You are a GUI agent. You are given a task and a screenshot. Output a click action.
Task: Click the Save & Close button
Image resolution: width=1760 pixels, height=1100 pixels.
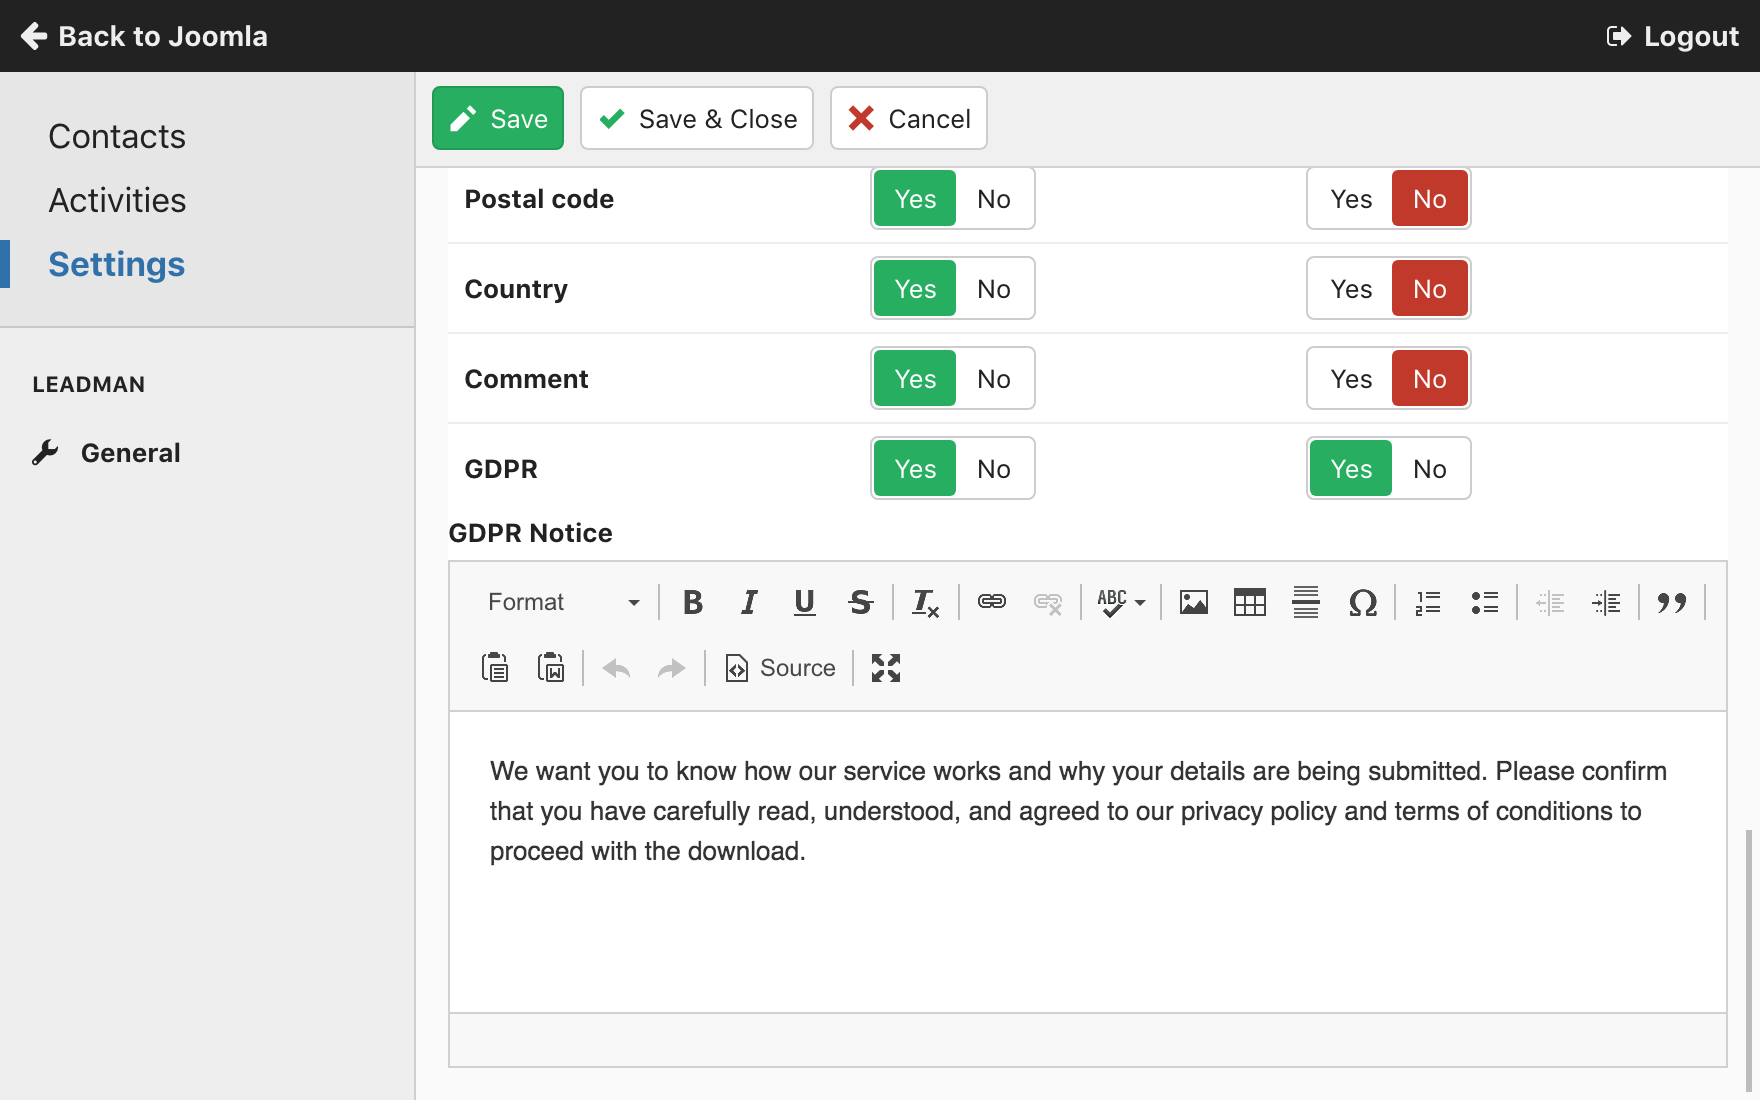(x=697, y=119)
